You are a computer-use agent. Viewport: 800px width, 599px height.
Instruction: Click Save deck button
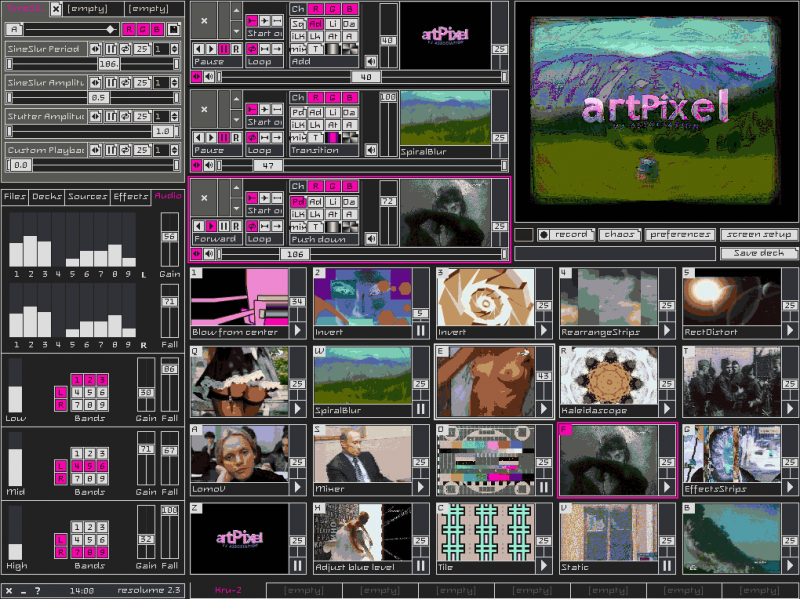pyautogui.click(x=759, y=253)
